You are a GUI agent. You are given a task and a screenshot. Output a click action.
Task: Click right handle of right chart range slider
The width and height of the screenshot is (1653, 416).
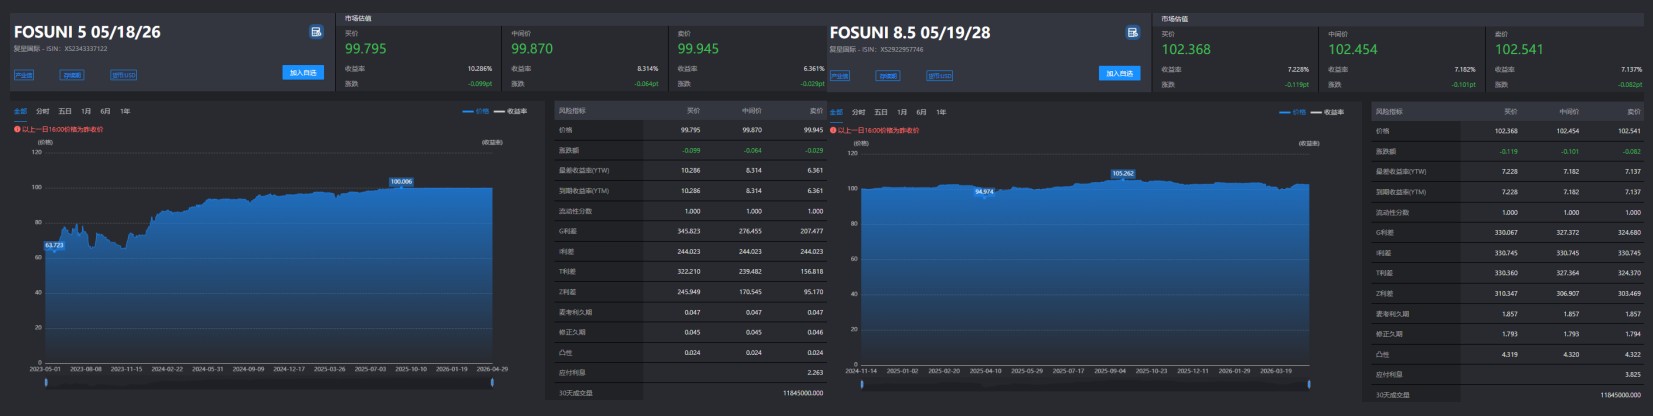[x=1309, y=383]
